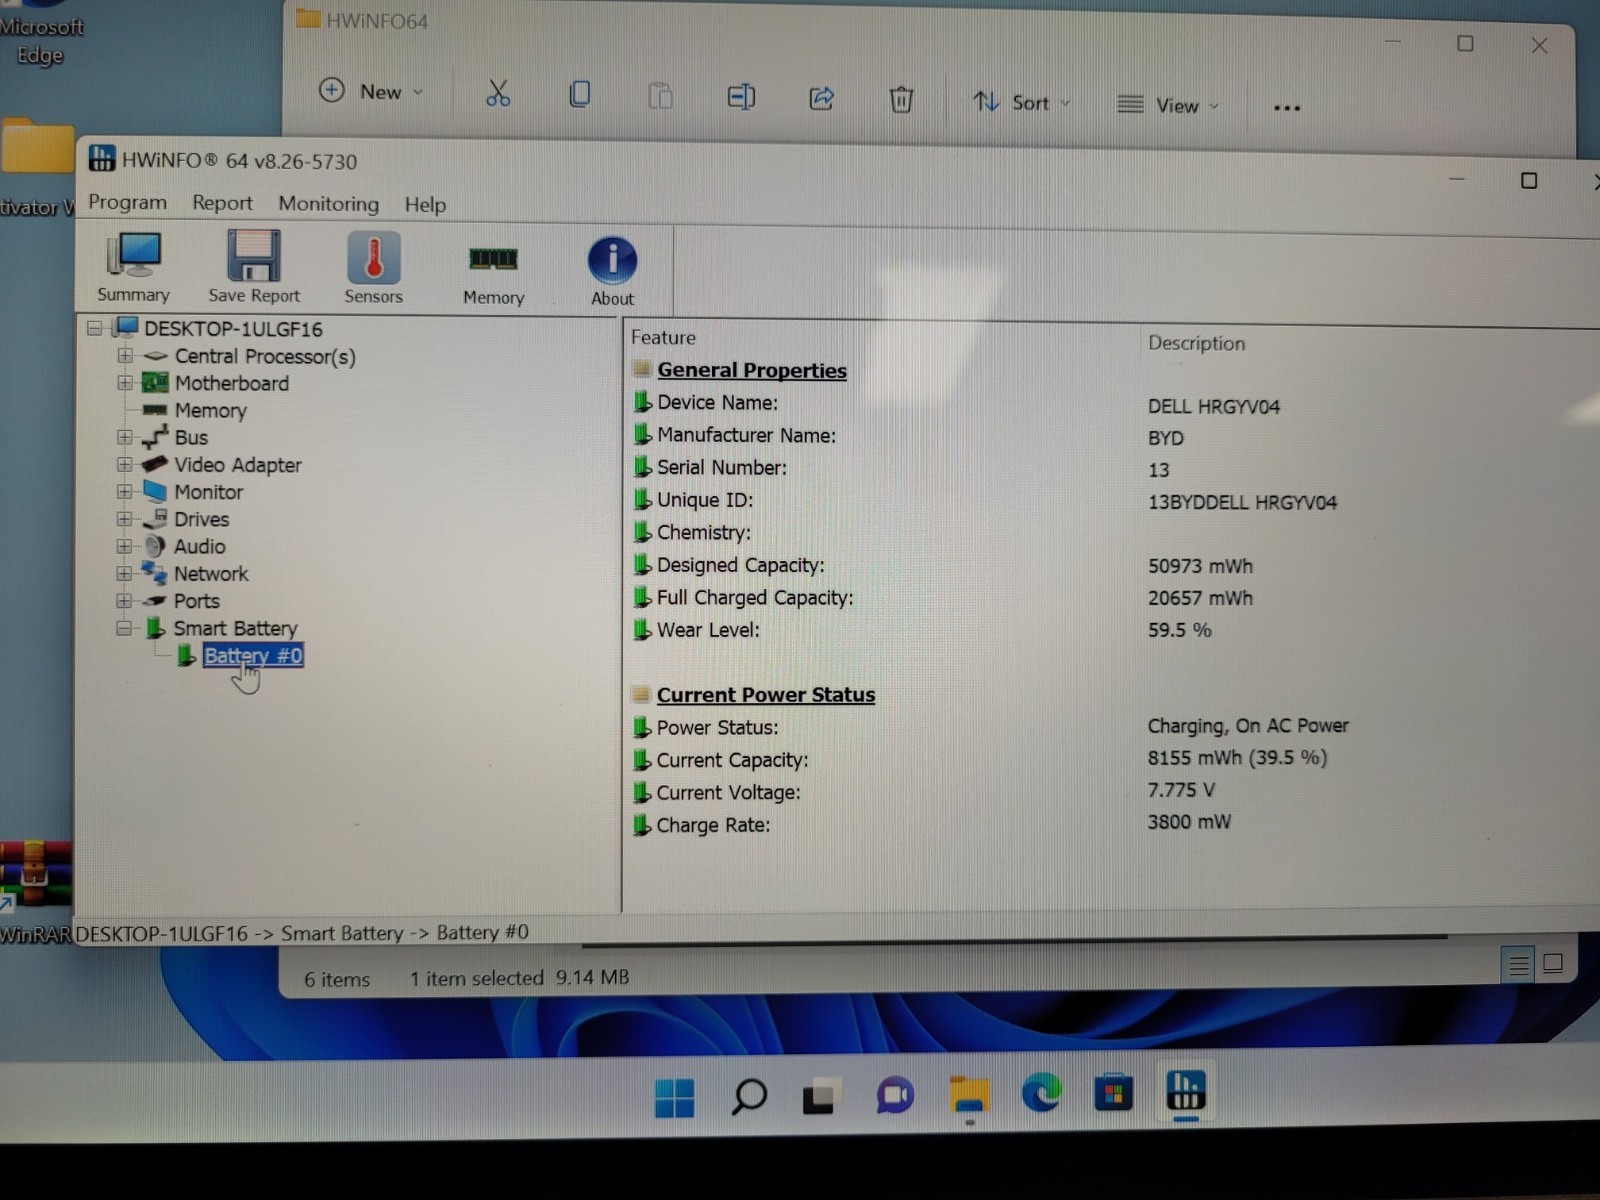Expand the Network tree node
1600x1200 pixels.
pos(124,573)
